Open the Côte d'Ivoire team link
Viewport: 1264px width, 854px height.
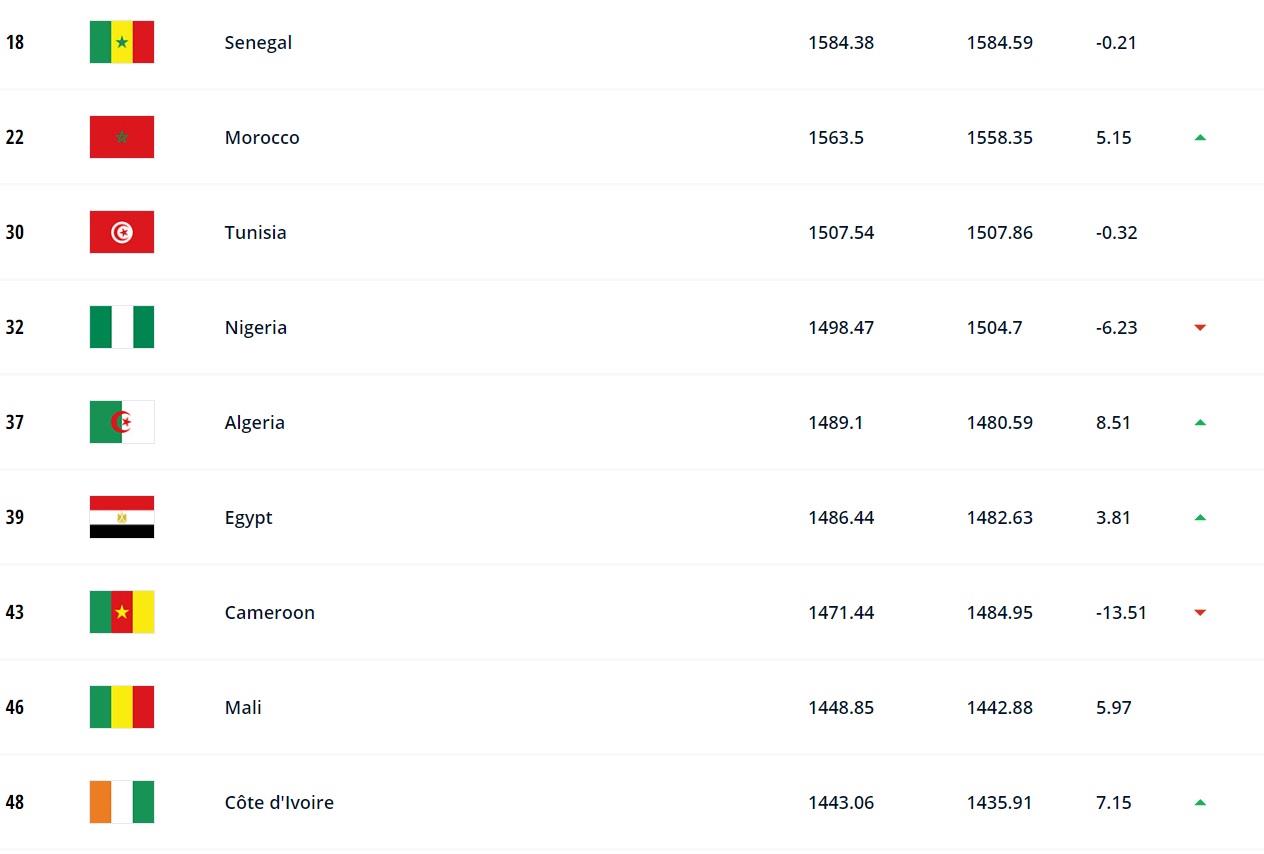[279, 802]
